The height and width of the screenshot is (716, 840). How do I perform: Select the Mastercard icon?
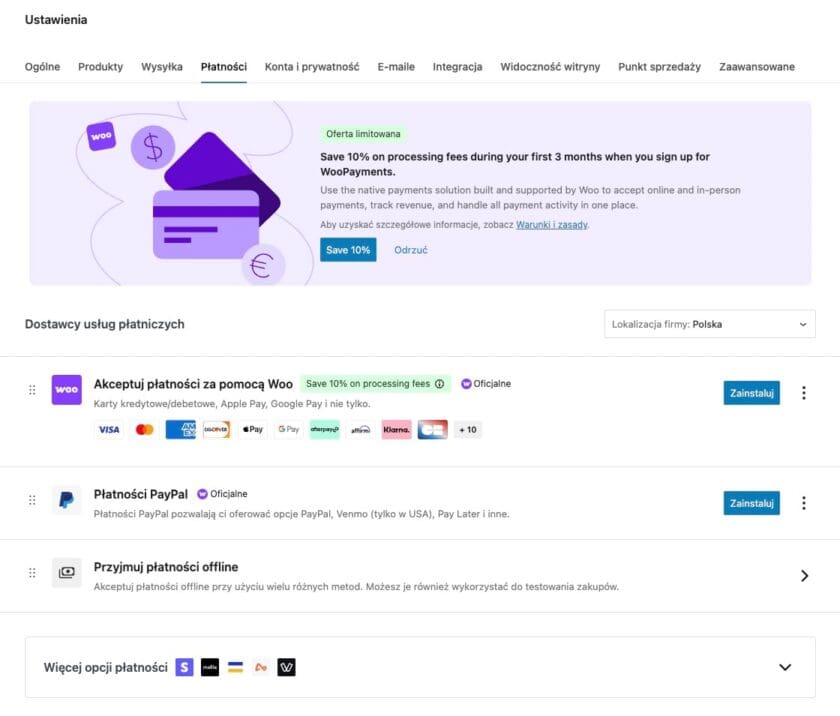tap(145, 429)
